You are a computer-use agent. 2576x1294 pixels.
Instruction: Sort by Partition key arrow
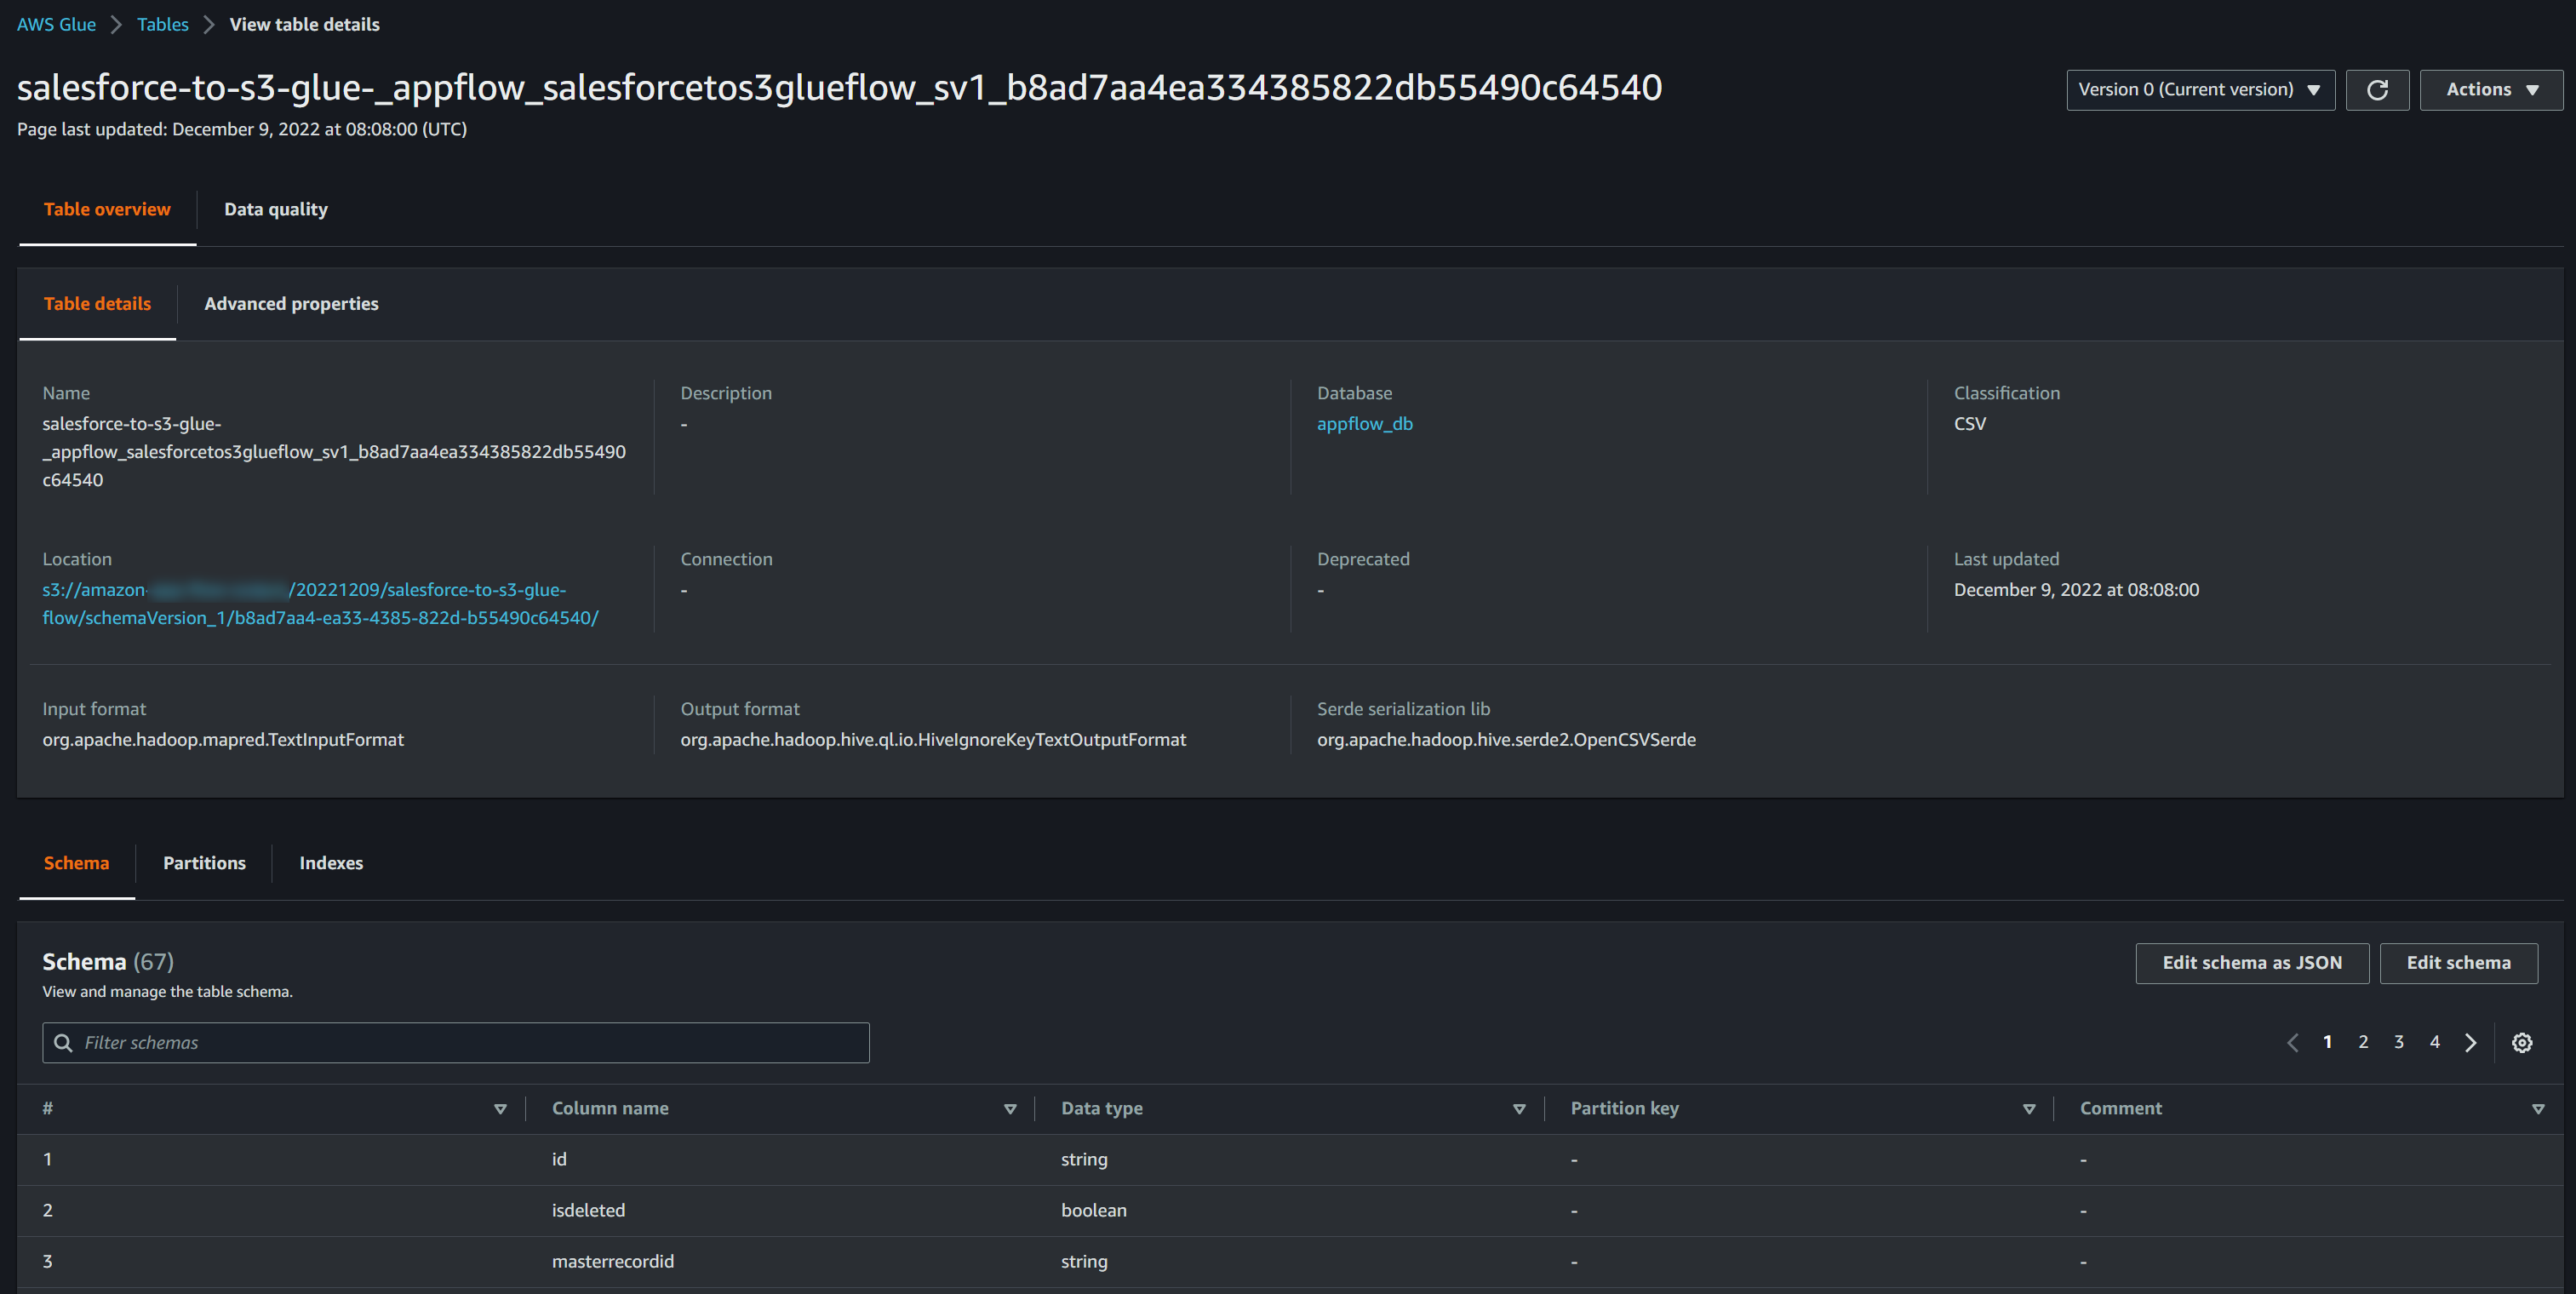pos(2028,1109)
